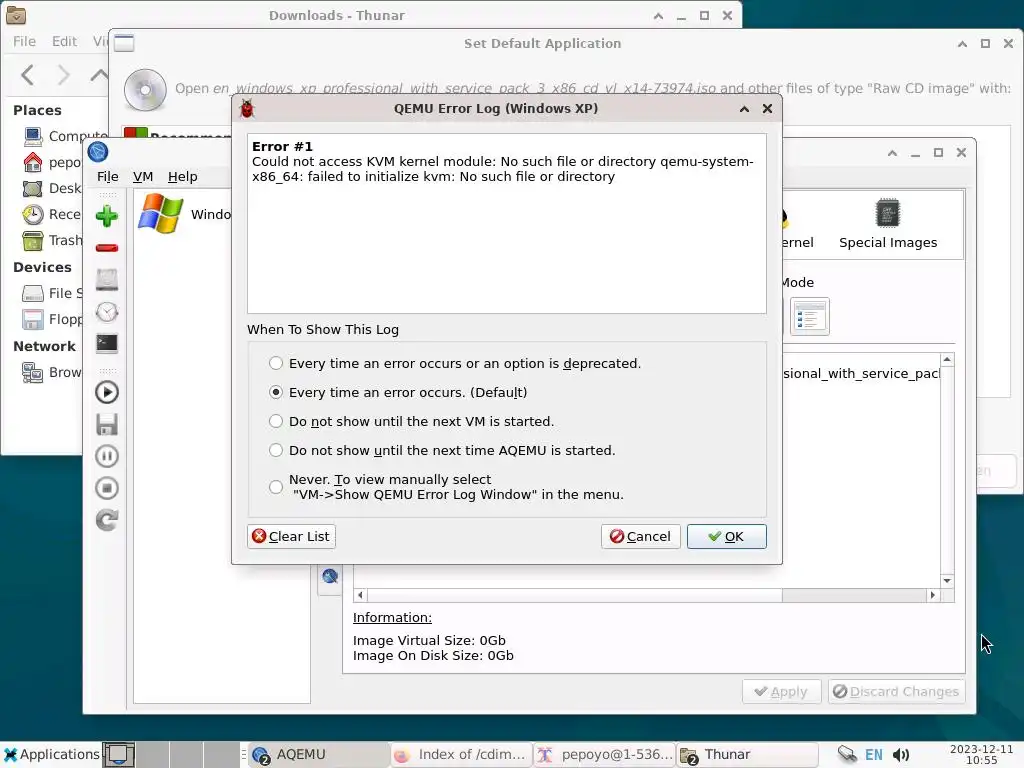Viewport: 1024px width, 768px height.
Task: Open the AQEMU File menu
Action: tap(108, 176)
